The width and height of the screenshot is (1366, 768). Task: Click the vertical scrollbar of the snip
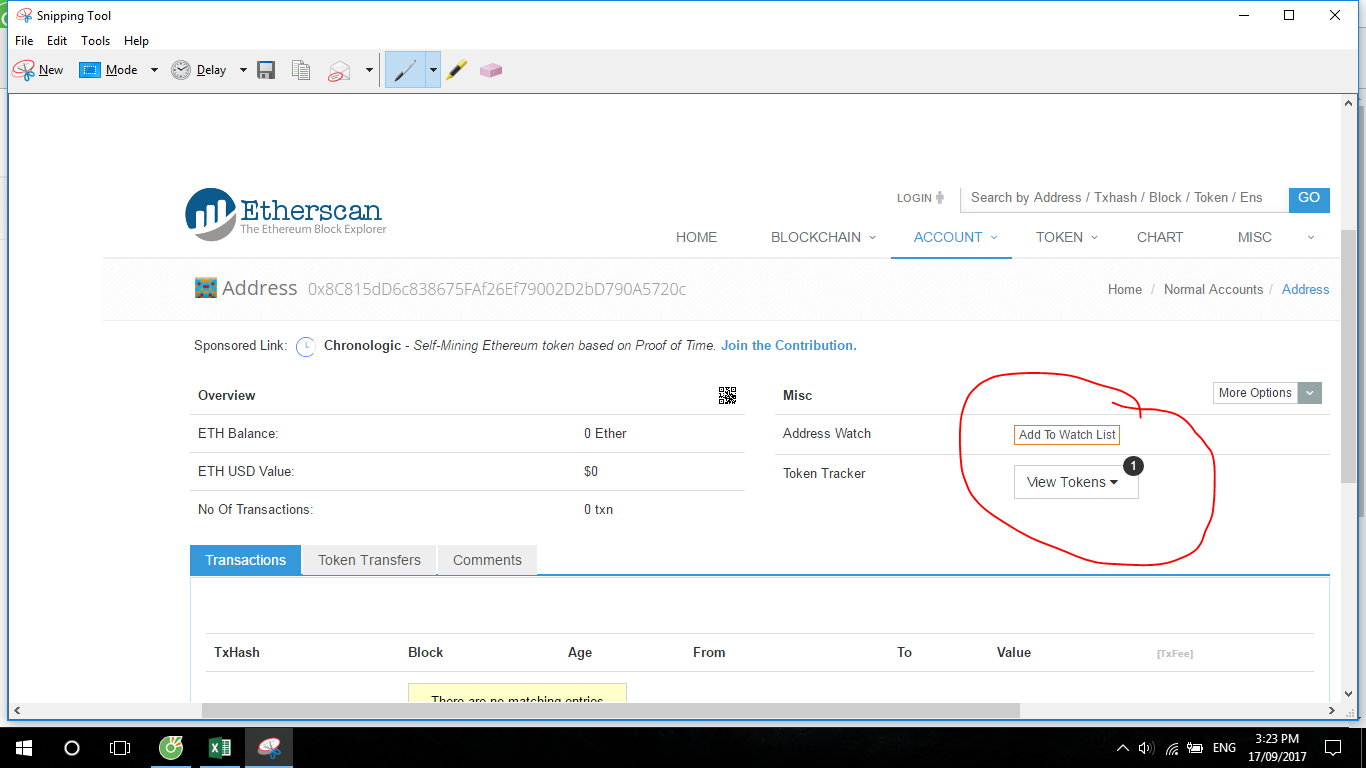point(1348,356)
